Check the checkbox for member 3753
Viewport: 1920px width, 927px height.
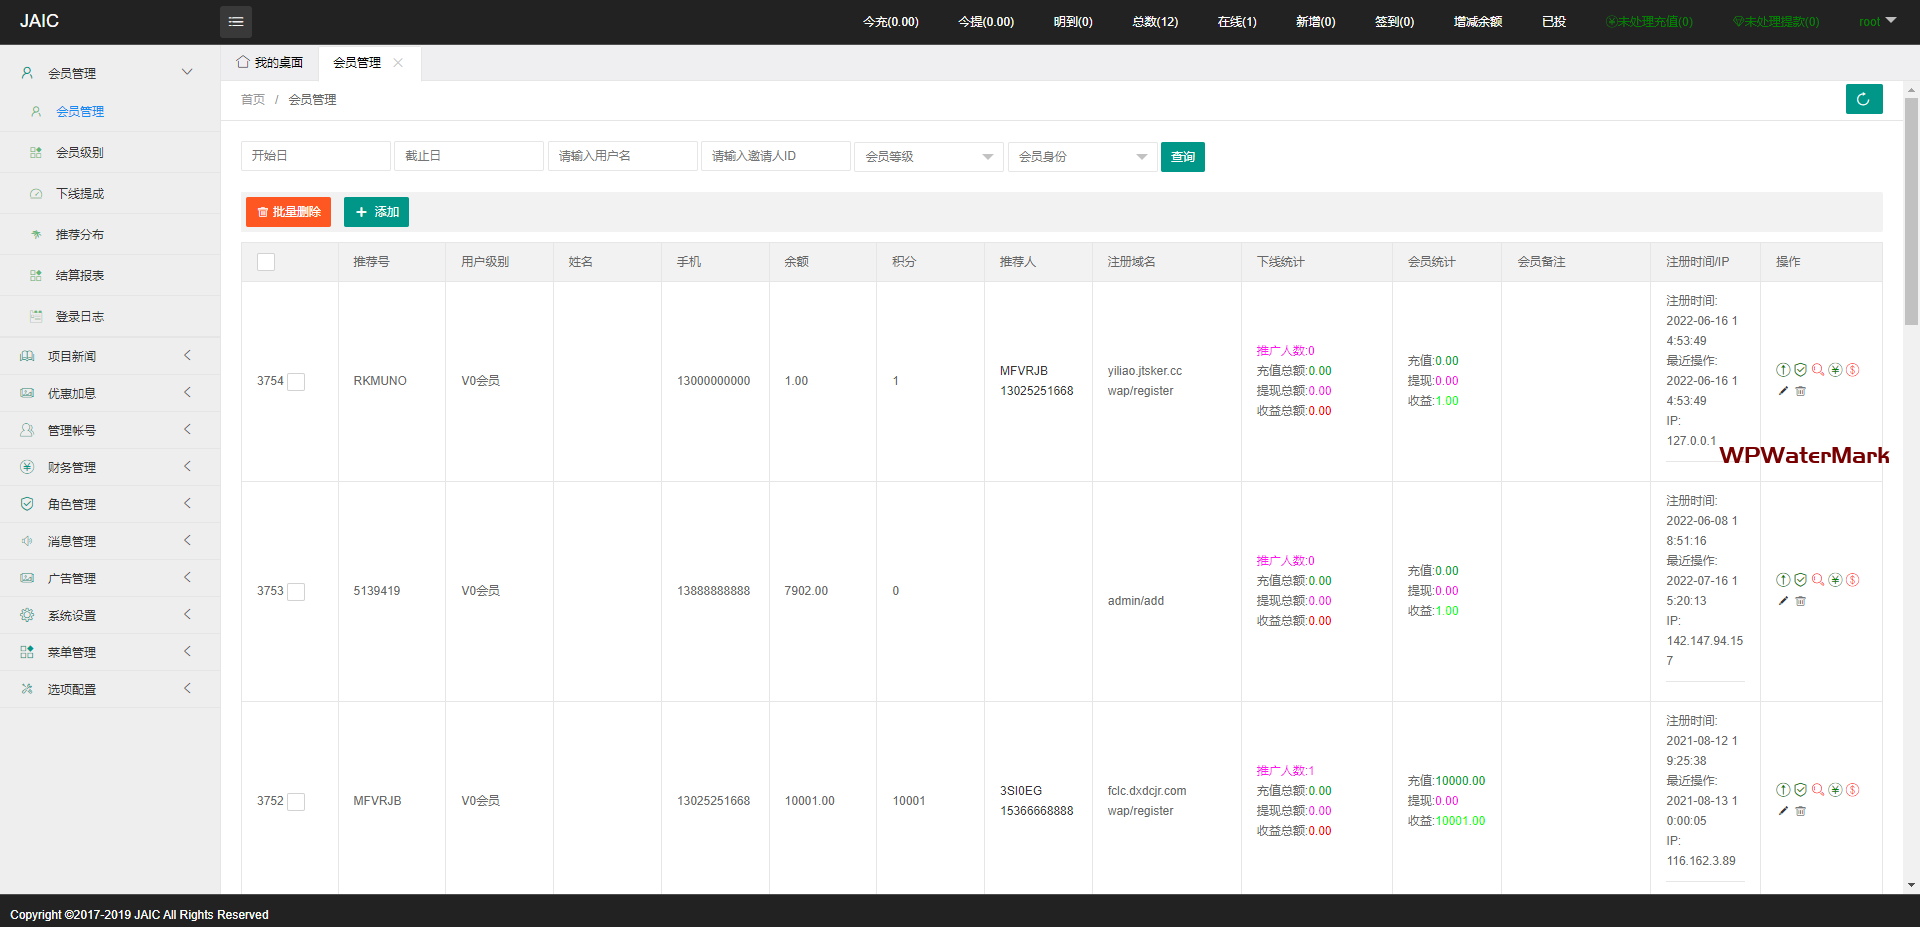[x=296, y=591]
